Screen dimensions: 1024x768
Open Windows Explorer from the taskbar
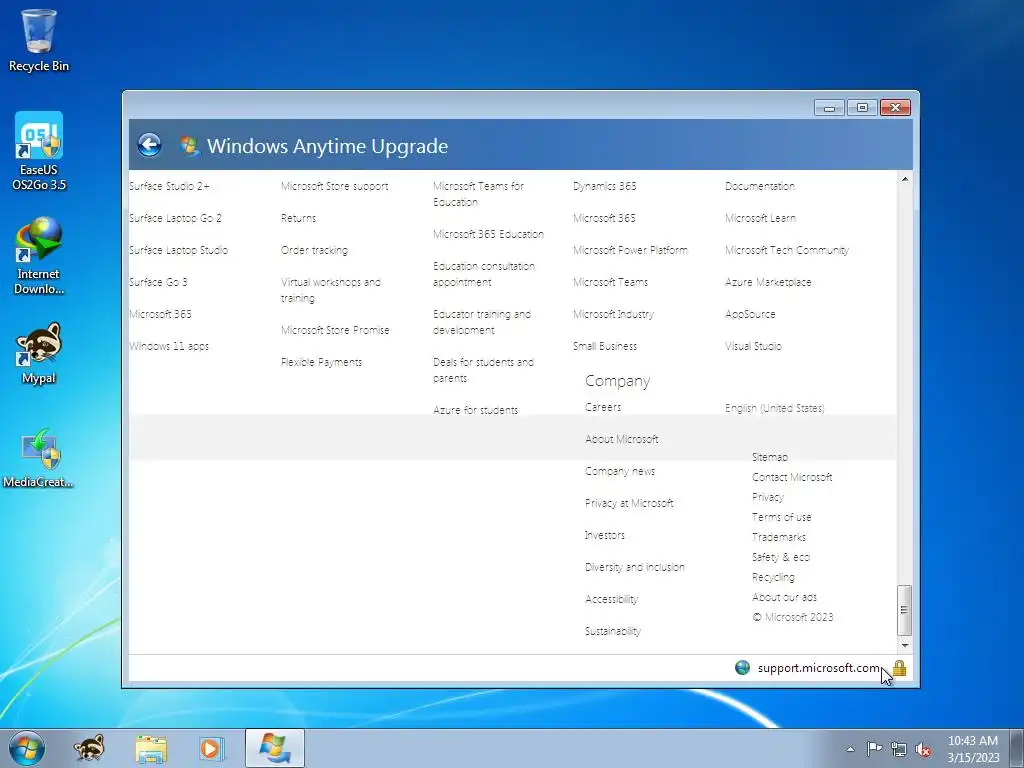(x=151, y=748)
